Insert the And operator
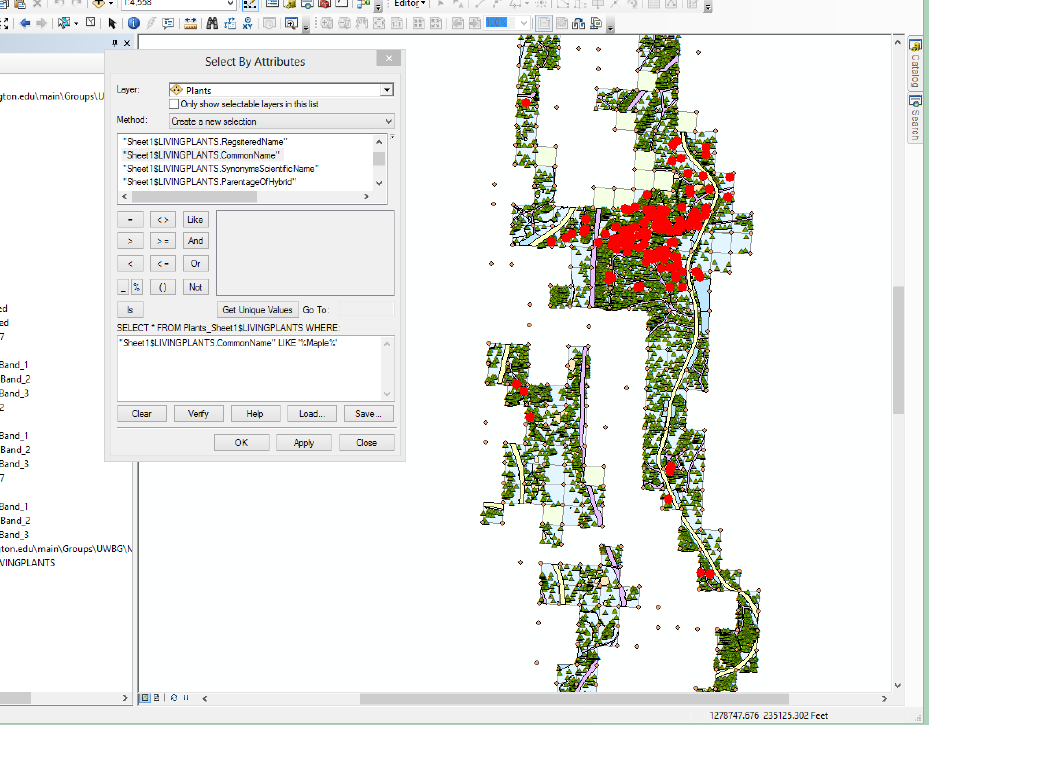Image resolution: width=1037 pixels, height=757 pixels. click(x=195, y=241)
